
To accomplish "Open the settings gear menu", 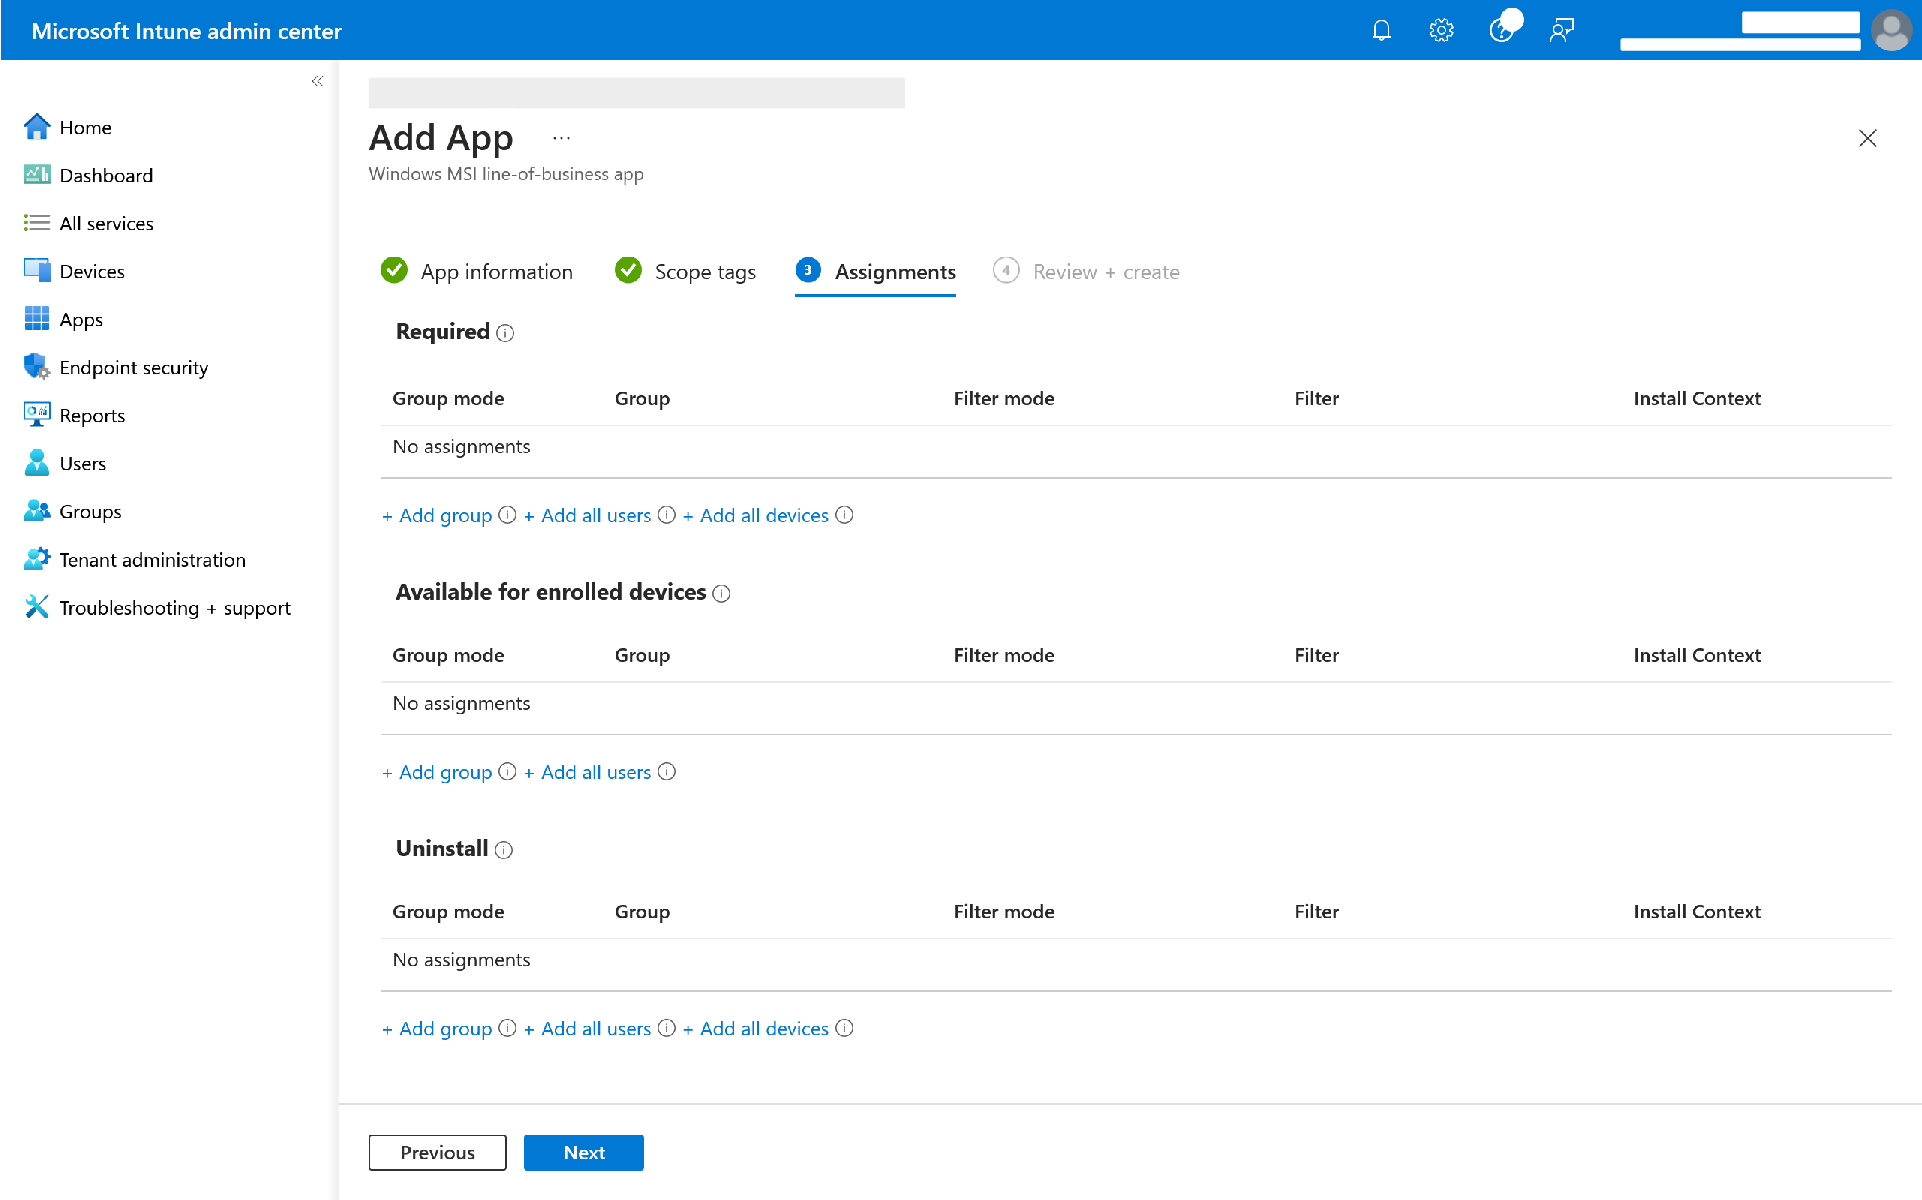I will click(x=1441, y=30).
